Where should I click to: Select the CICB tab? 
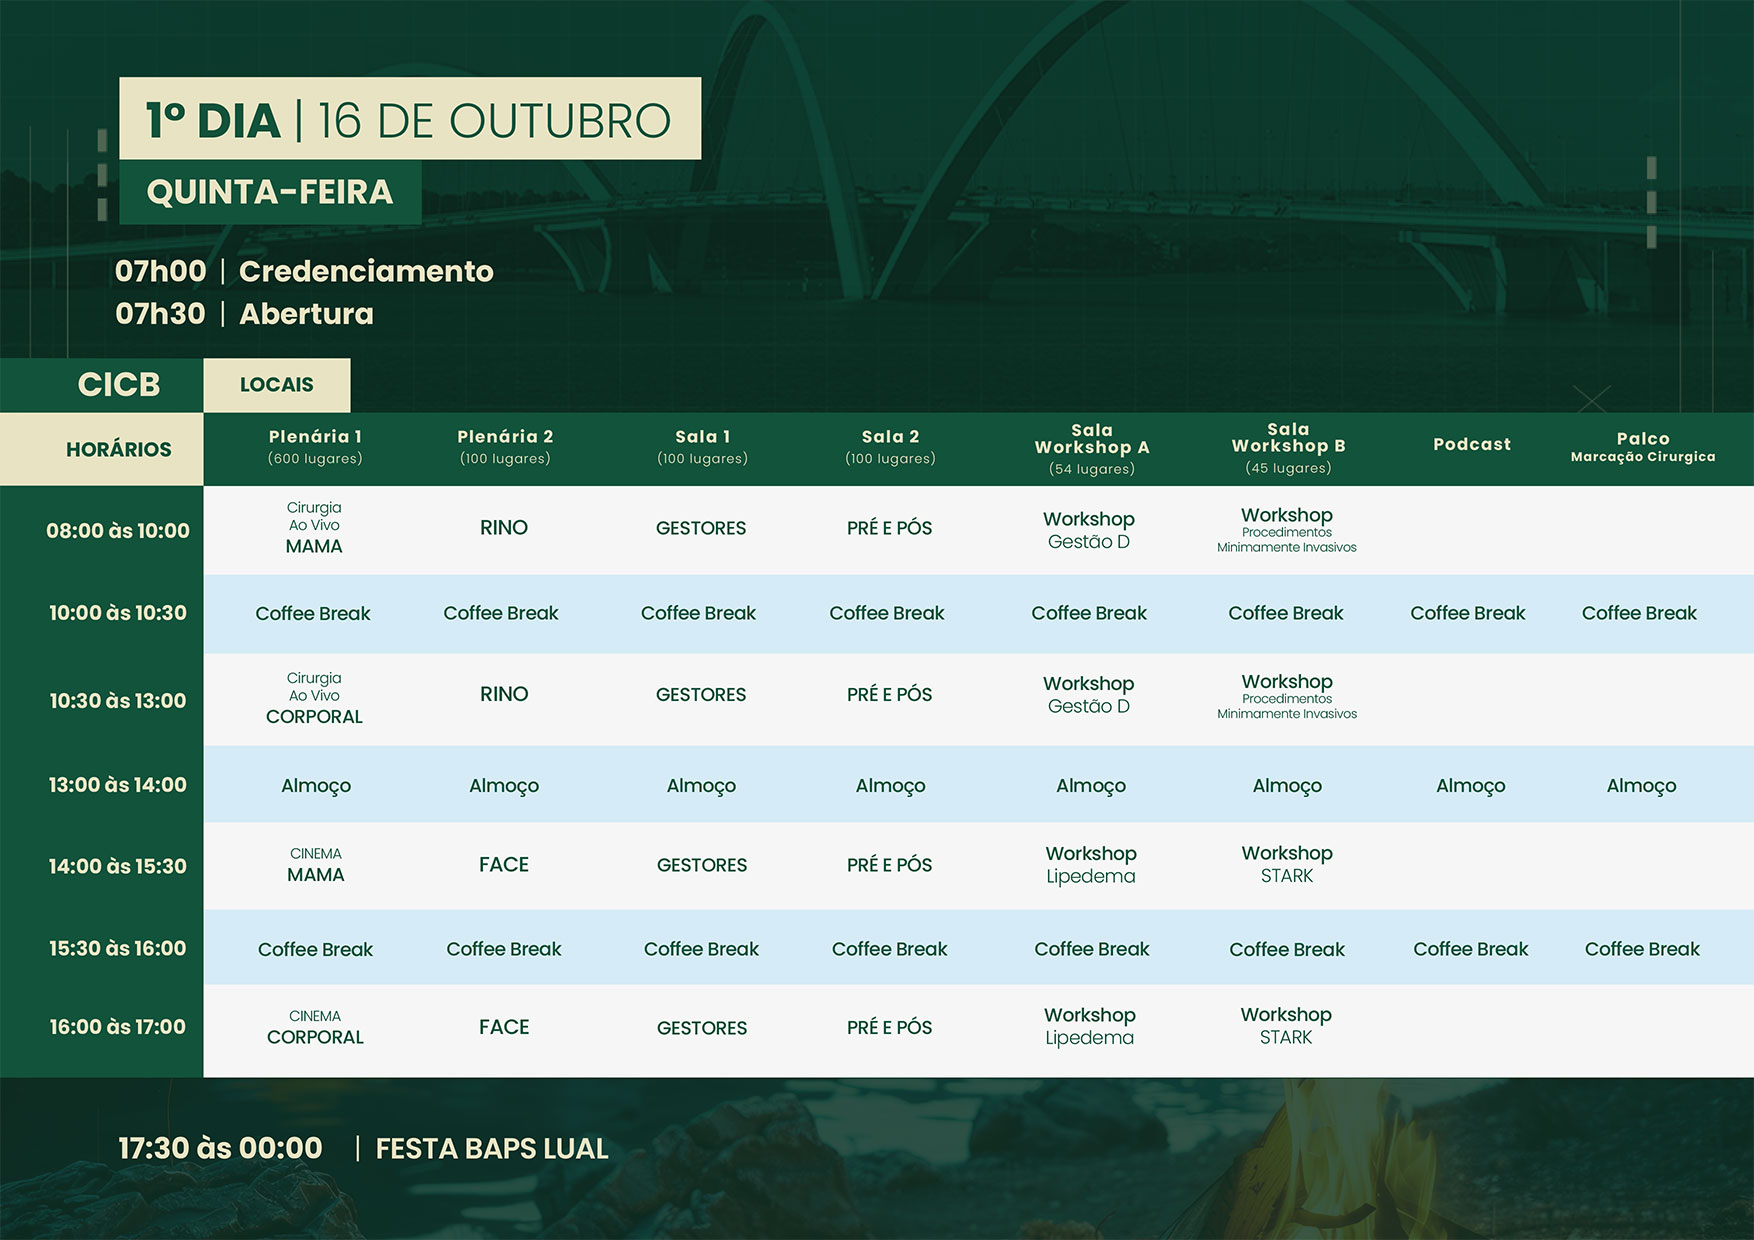pos(118,385)
